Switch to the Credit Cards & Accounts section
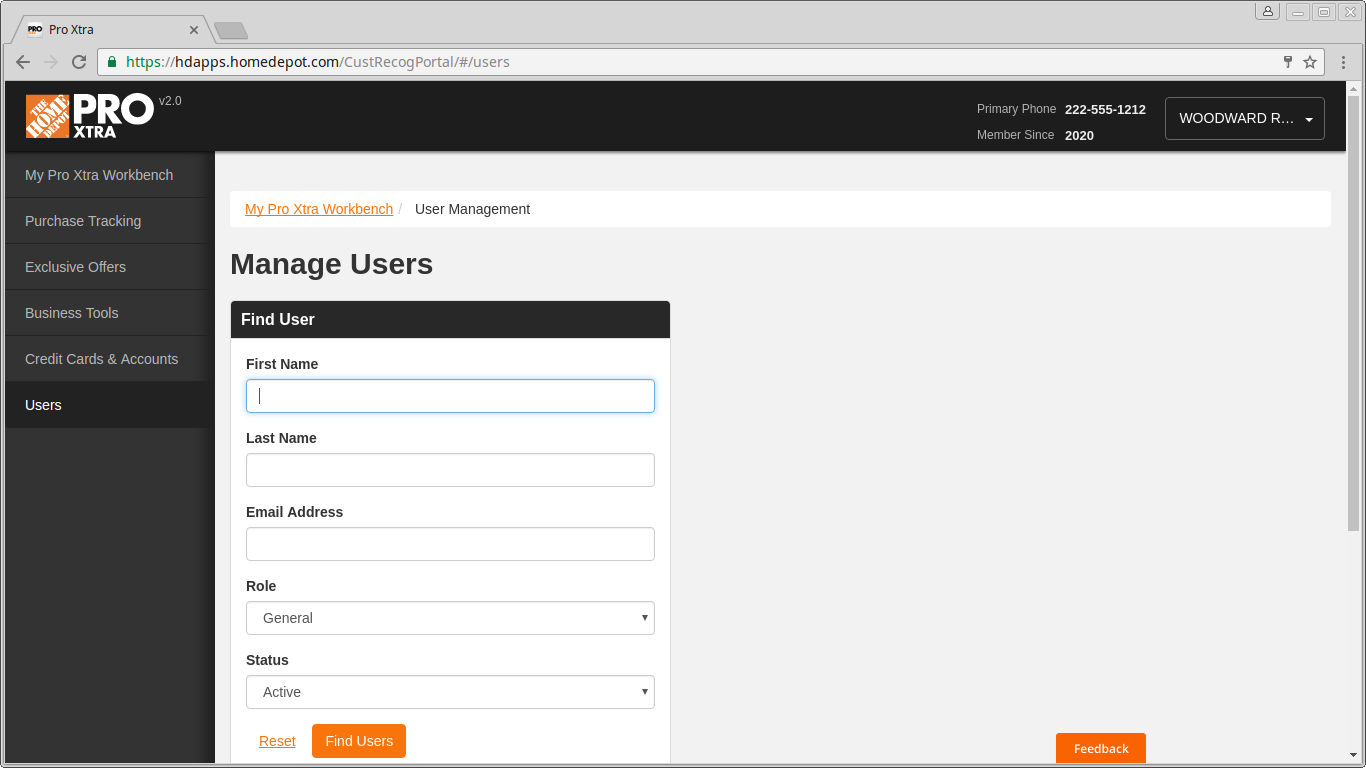Viewport: 1366px width, 768px height. [x=101, y=358]
